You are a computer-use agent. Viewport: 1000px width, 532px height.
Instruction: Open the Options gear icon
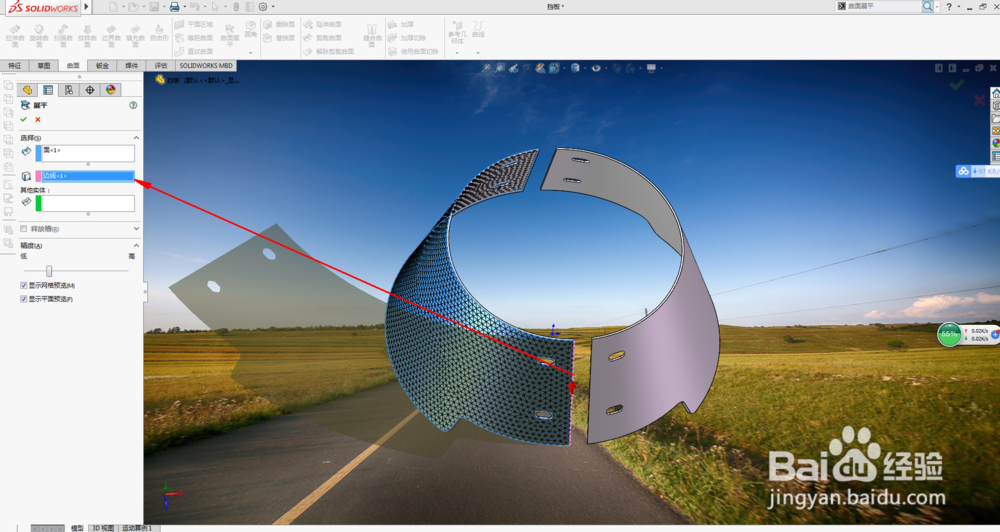tap(263, 7)
